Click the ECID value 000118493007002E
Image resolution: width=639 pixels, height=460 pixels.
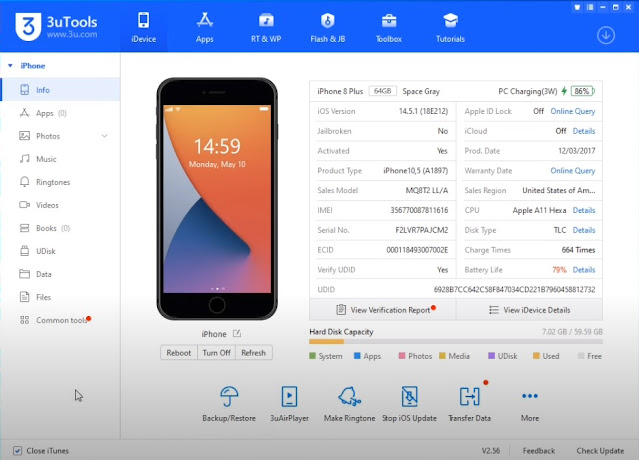click(x=417, y=250)
